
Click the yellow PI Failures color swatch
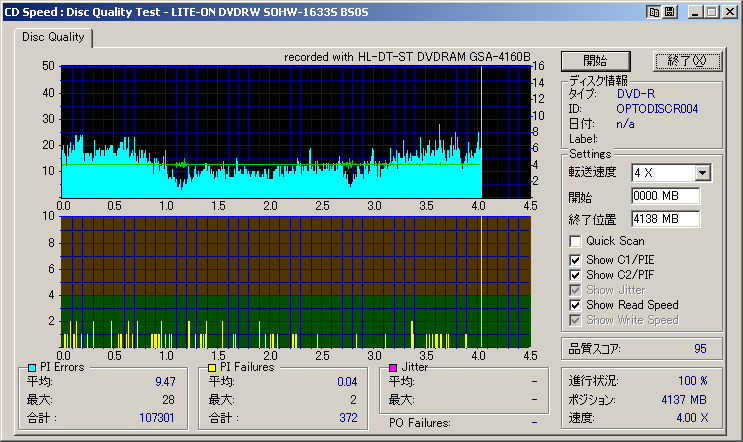click(x=212, y=368)
